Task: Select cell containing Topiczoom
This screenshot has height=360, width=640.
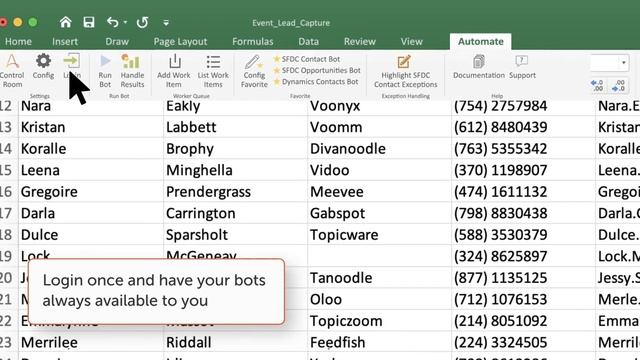Action: 380,321
